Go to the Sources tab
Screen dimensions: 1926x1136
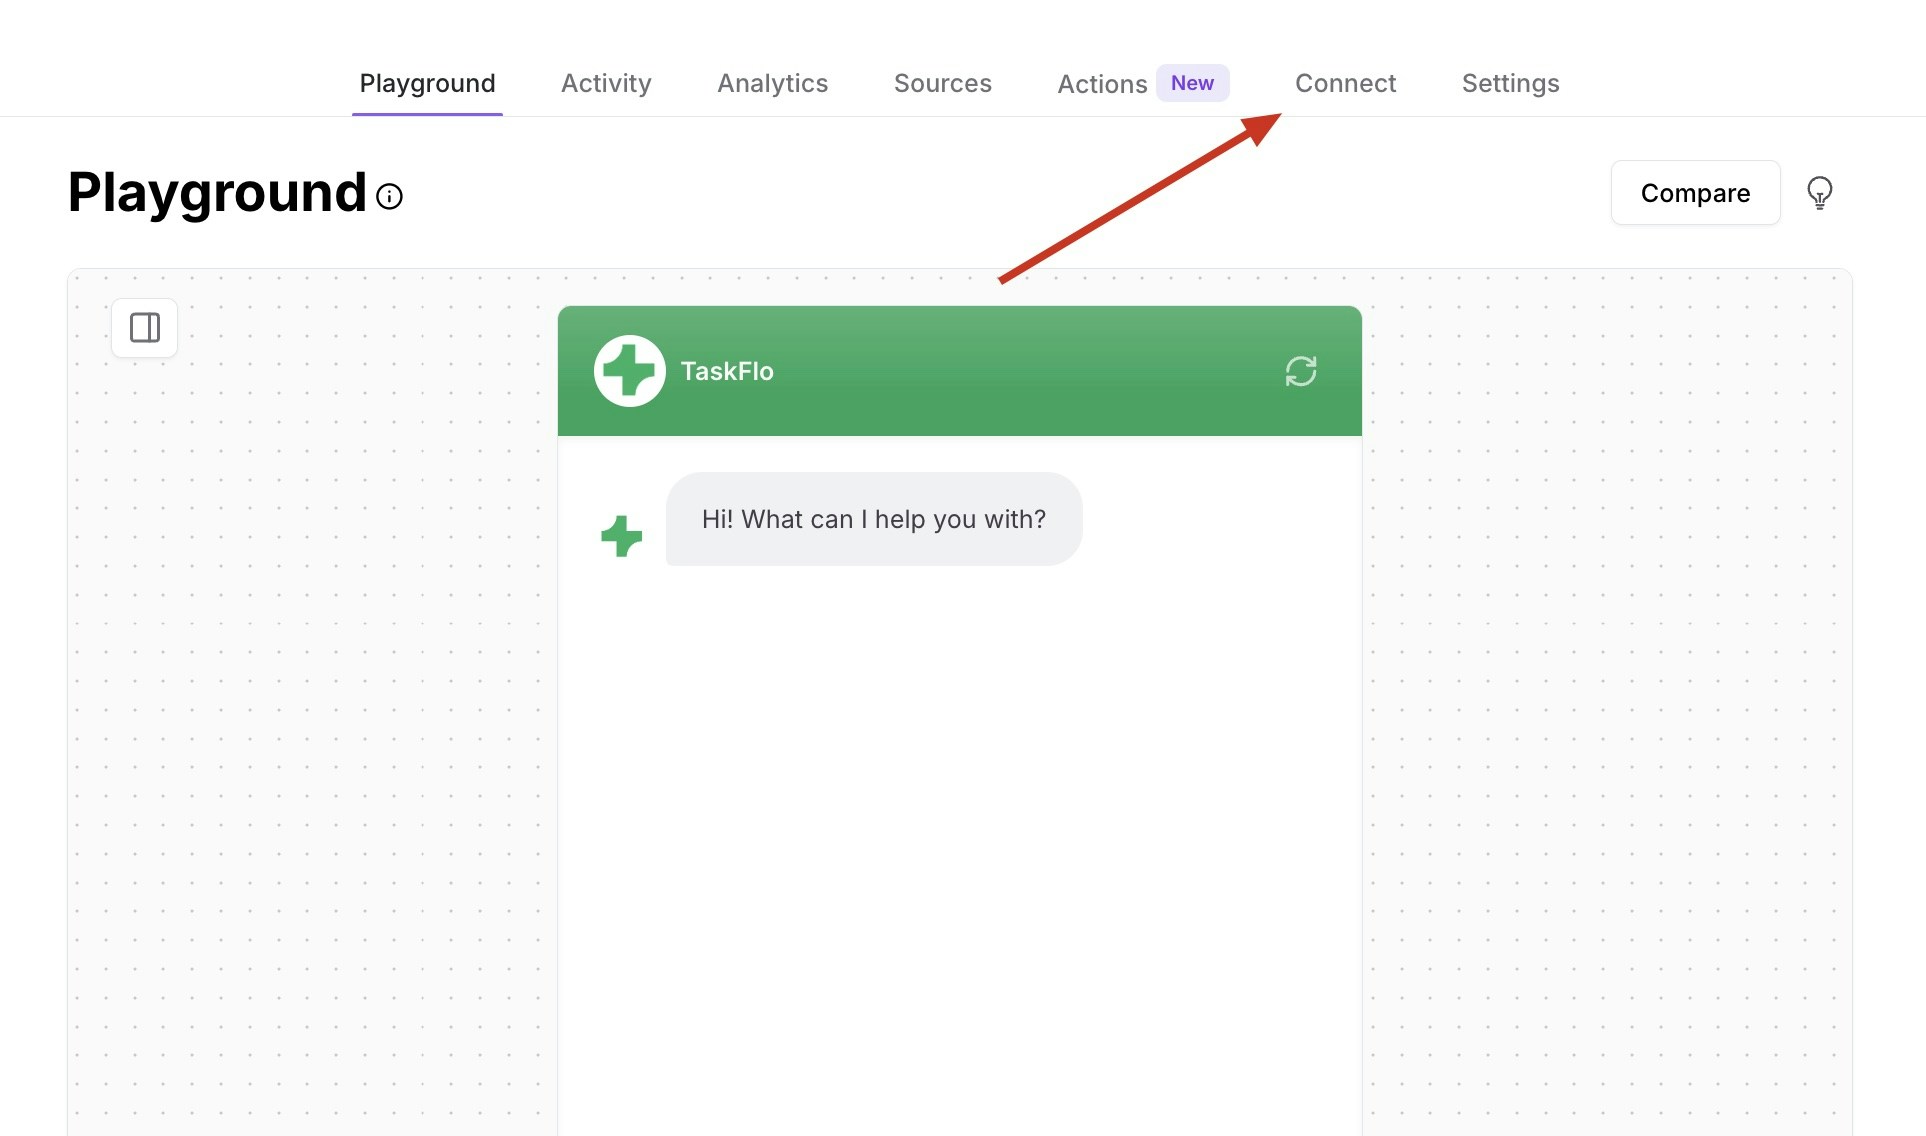[x=942, y=83]
